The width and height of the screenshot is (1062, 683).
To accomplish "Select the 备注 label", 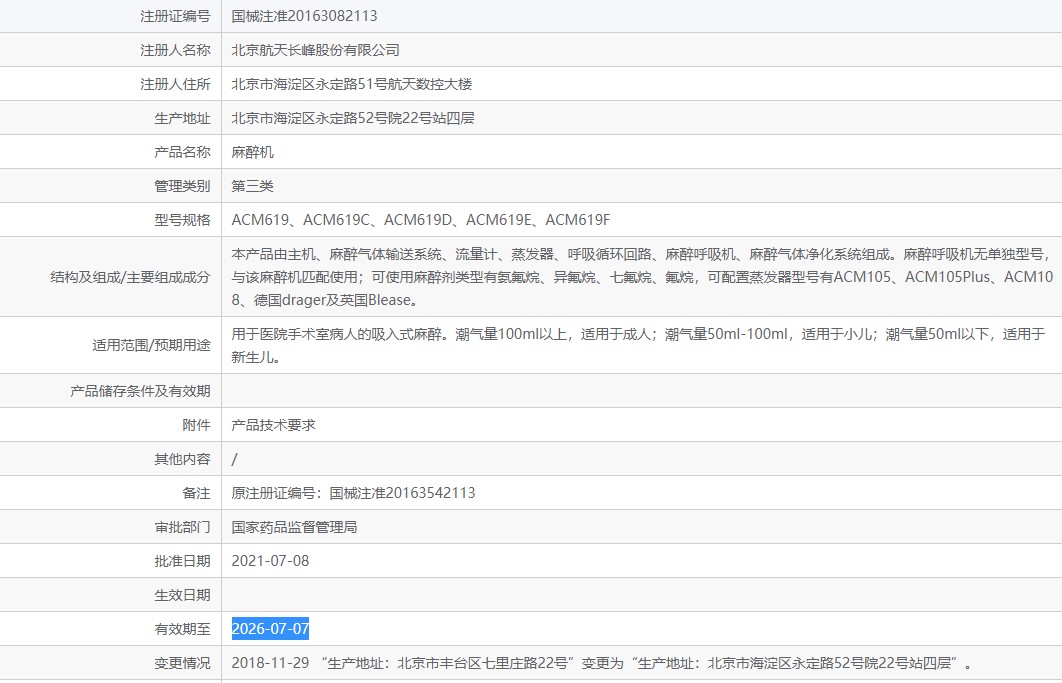I will [196, 493].
